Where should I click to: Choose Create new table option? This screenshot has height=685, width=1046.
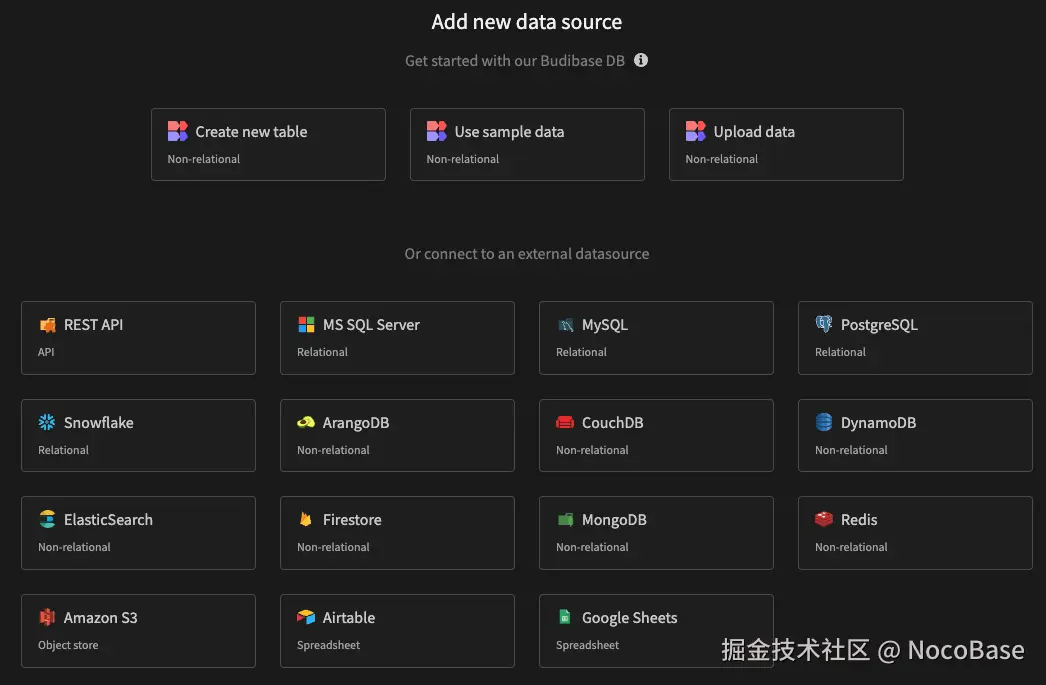click(x=268, y=144)
